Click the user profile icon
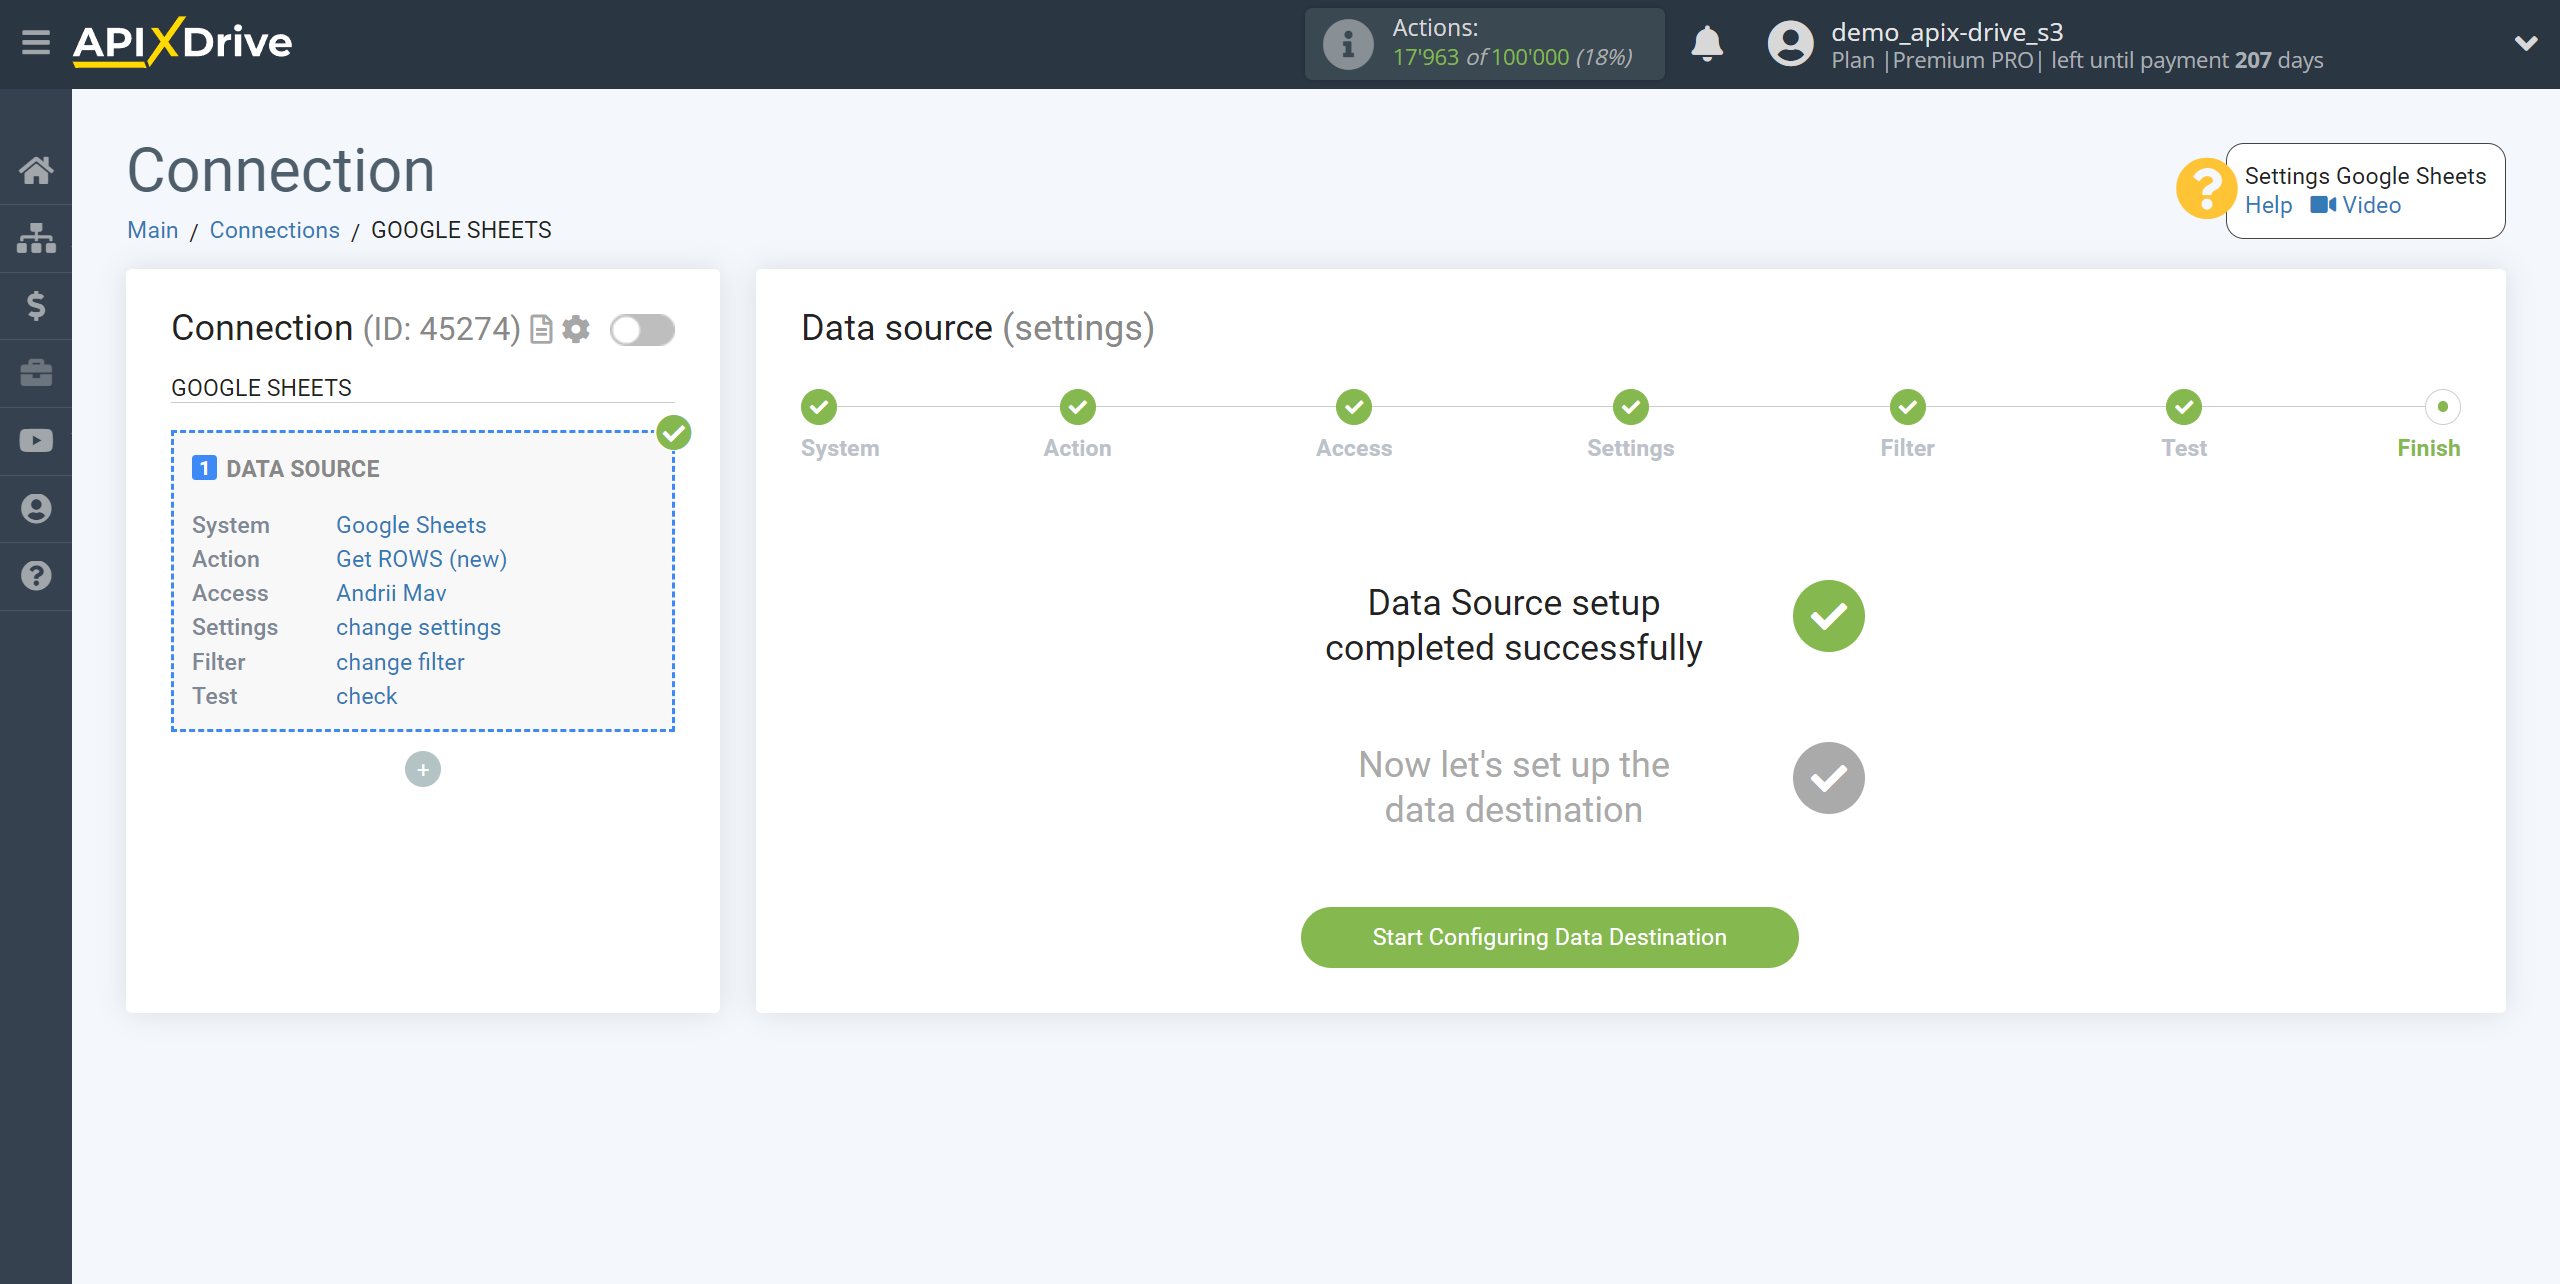2560x1284 pixels. pyautogui.click(x=1786, y=43)
